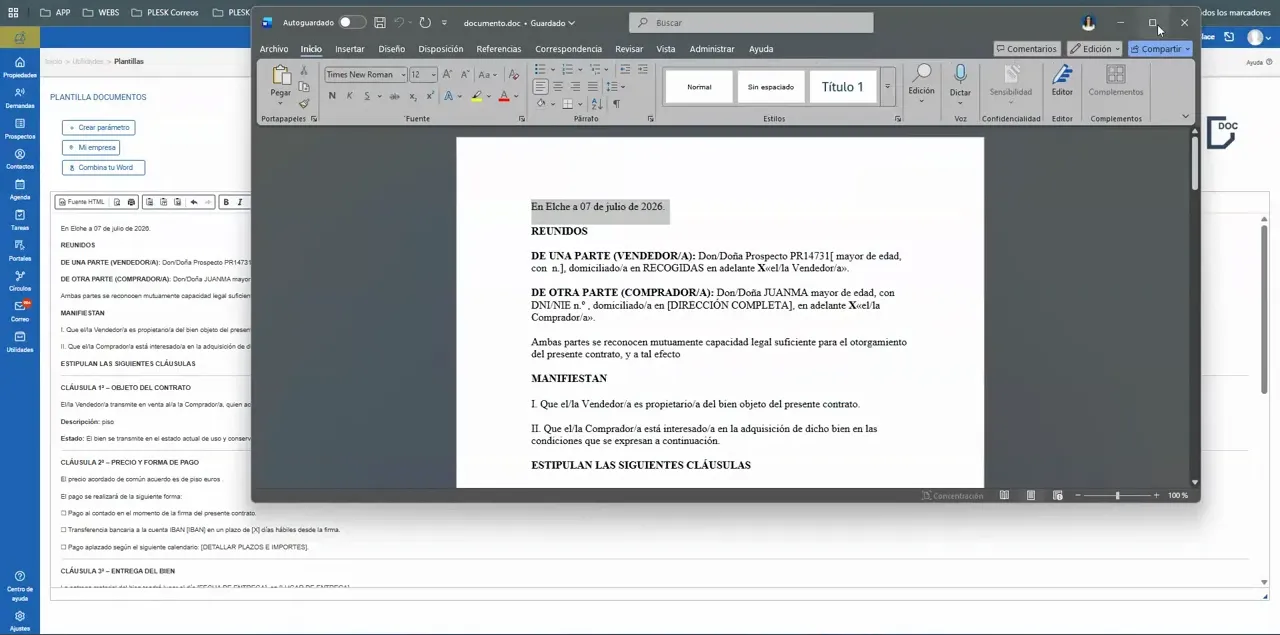This screenshot has height=635, width=1280.
Task: Expand the styles gallery arrow
Action: click(x=887, y=87)
